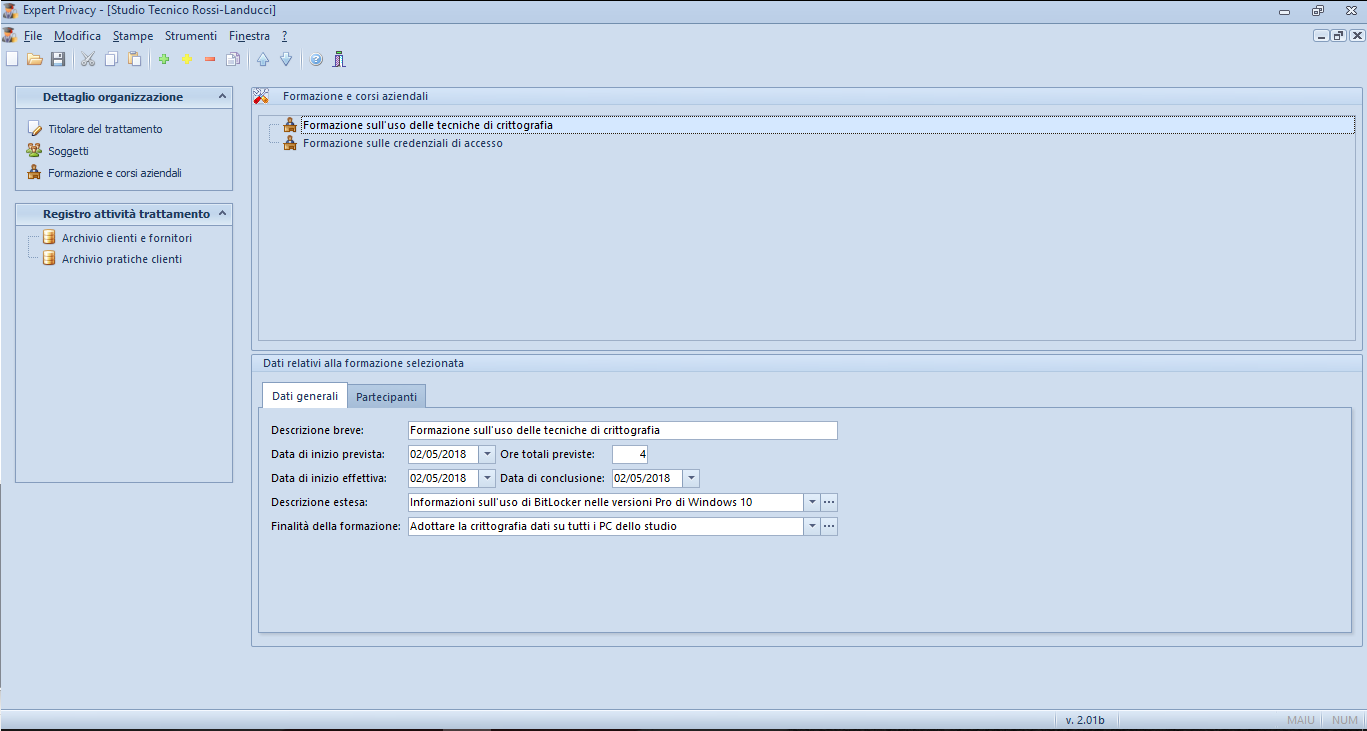This screenshot has width=1367, height=731.
Task: Open file using the folder icon
Action: point(35,59)
